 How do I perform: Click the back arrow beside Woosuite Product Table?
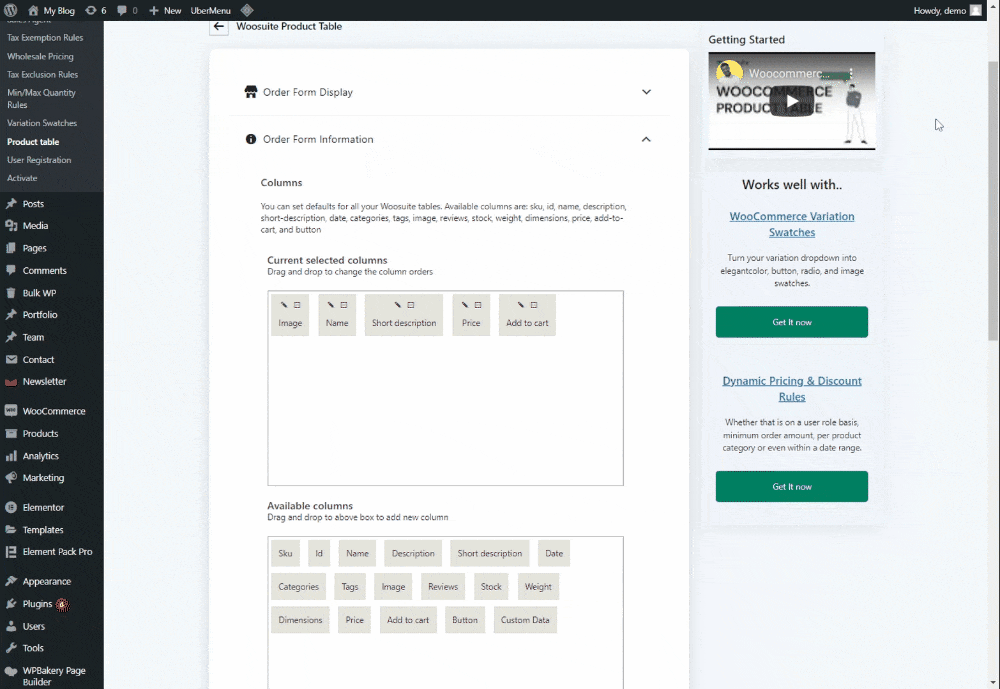click(219, 27)
